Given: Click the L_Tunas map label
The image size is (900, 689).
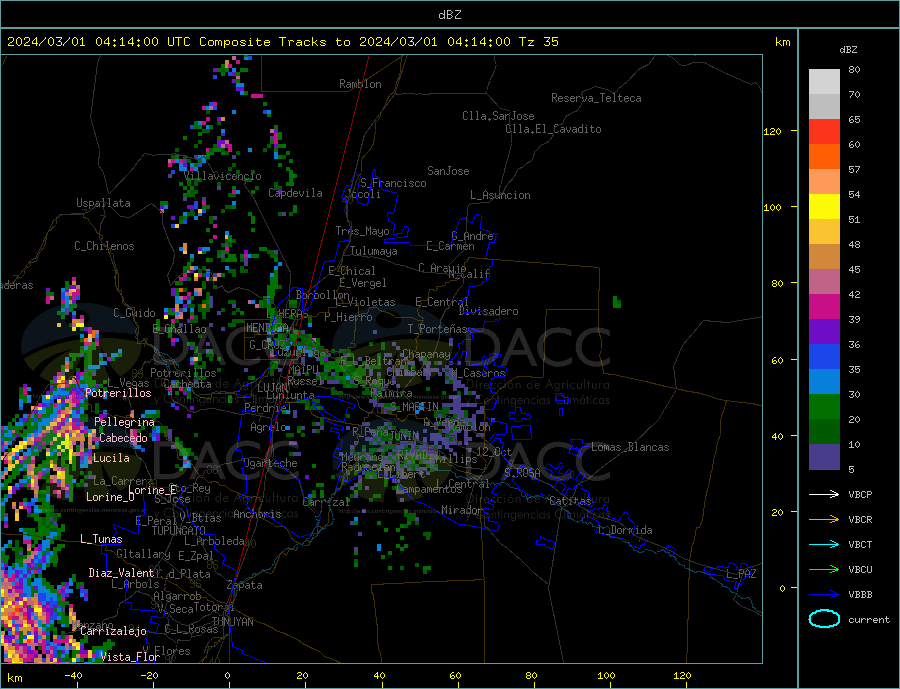Looking at the screenshot, I should point(101,539).
